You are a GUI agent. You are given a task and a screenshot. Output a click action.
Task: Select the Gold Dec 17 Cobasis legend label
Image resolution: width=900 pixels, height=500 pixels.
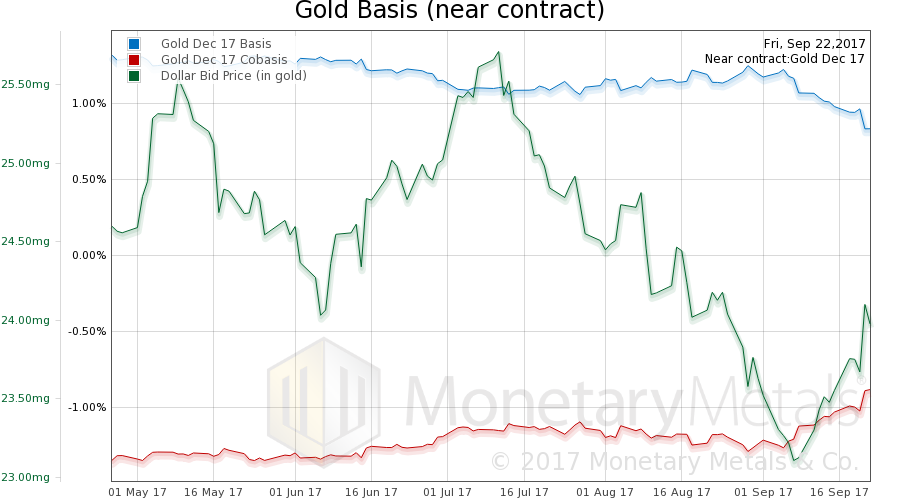tap(216, 60)
